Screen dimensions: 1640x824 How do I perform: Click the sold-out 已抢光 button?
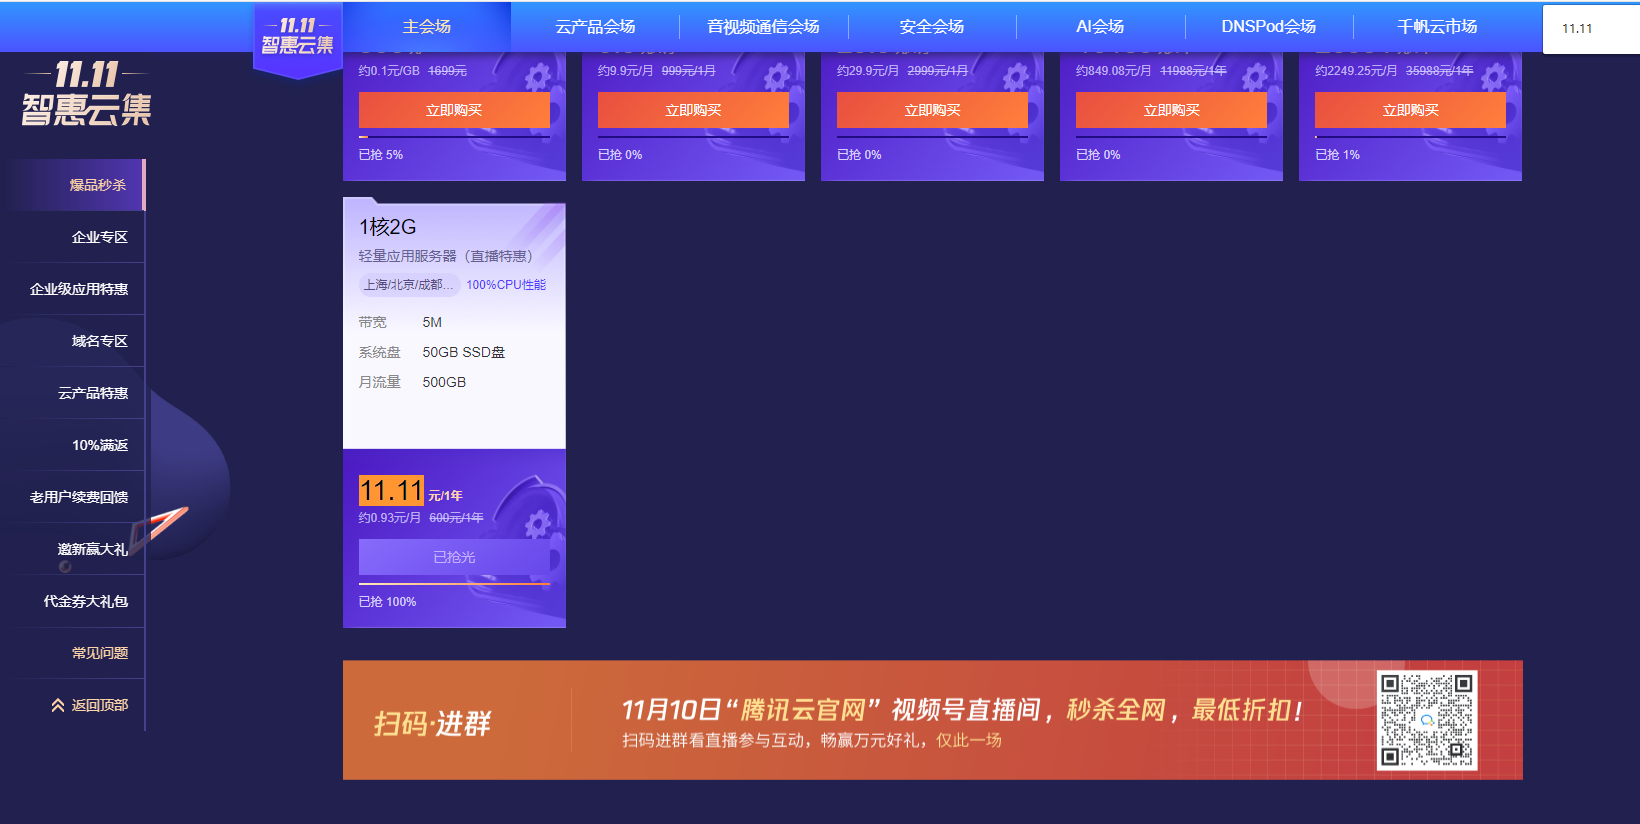pyautogui.click(x=454, y=557)
